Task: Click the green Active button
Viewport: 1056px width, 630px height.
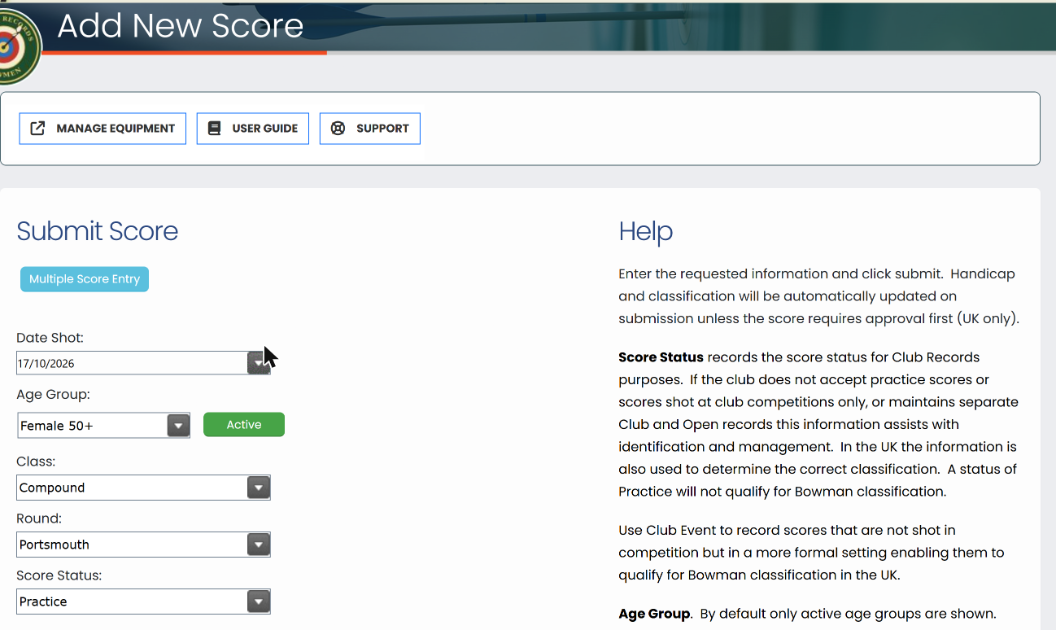Action: point(244,424)
